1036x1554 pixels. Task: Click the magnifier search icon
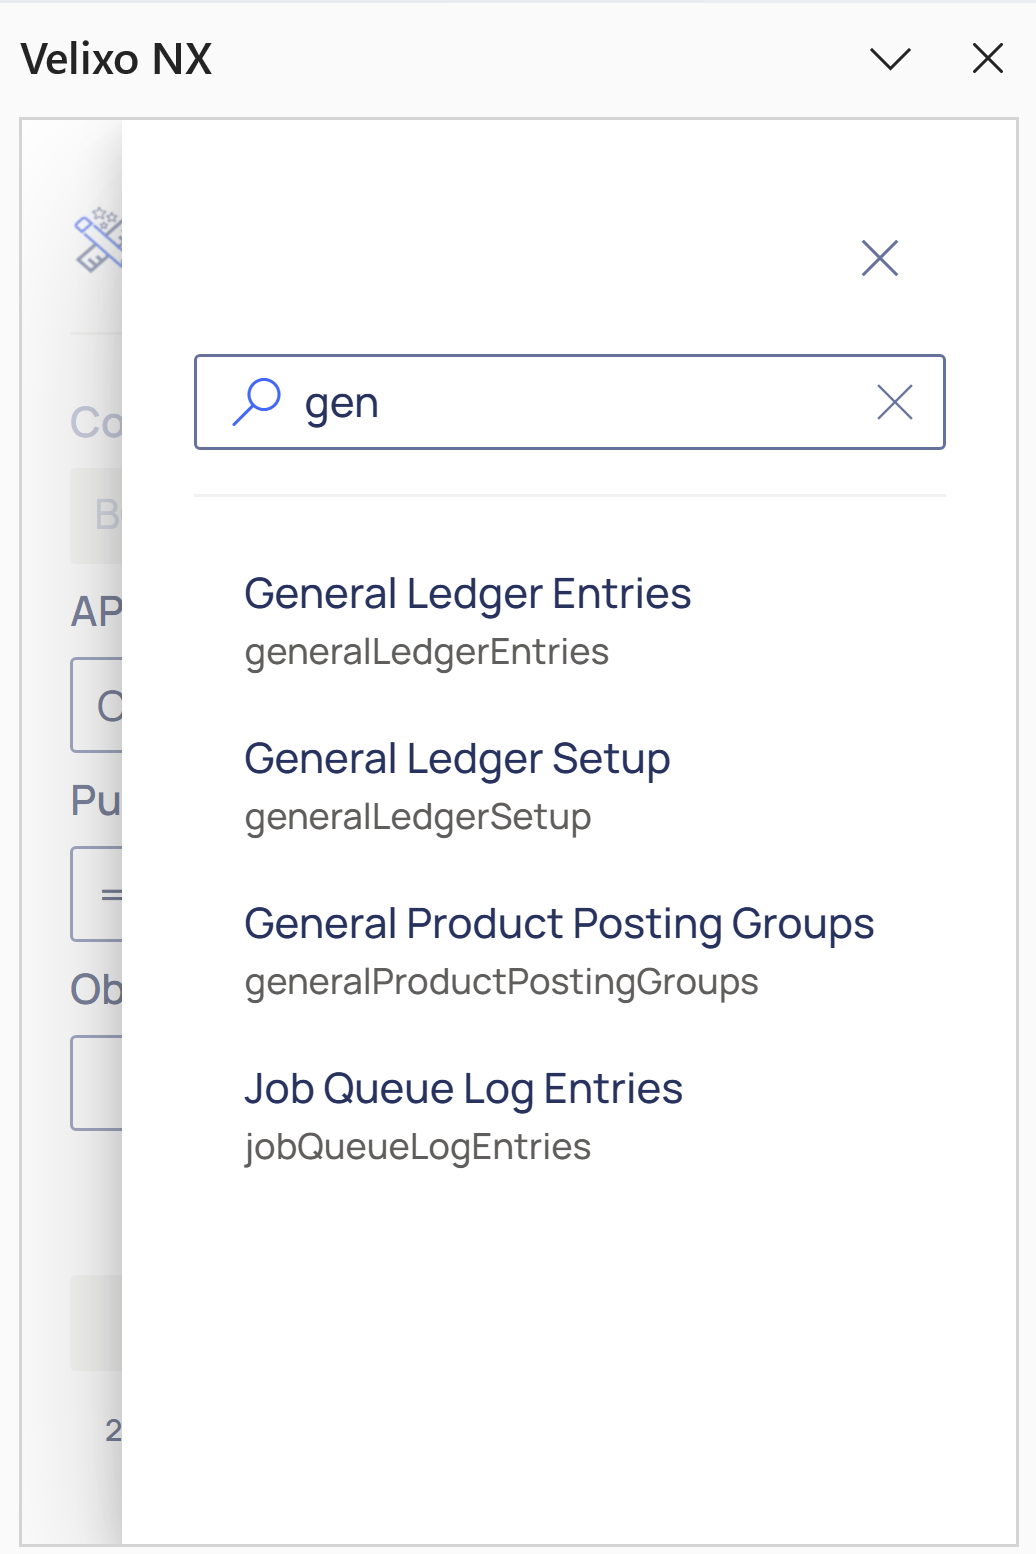pyautogui.click(x=257, y=402)
